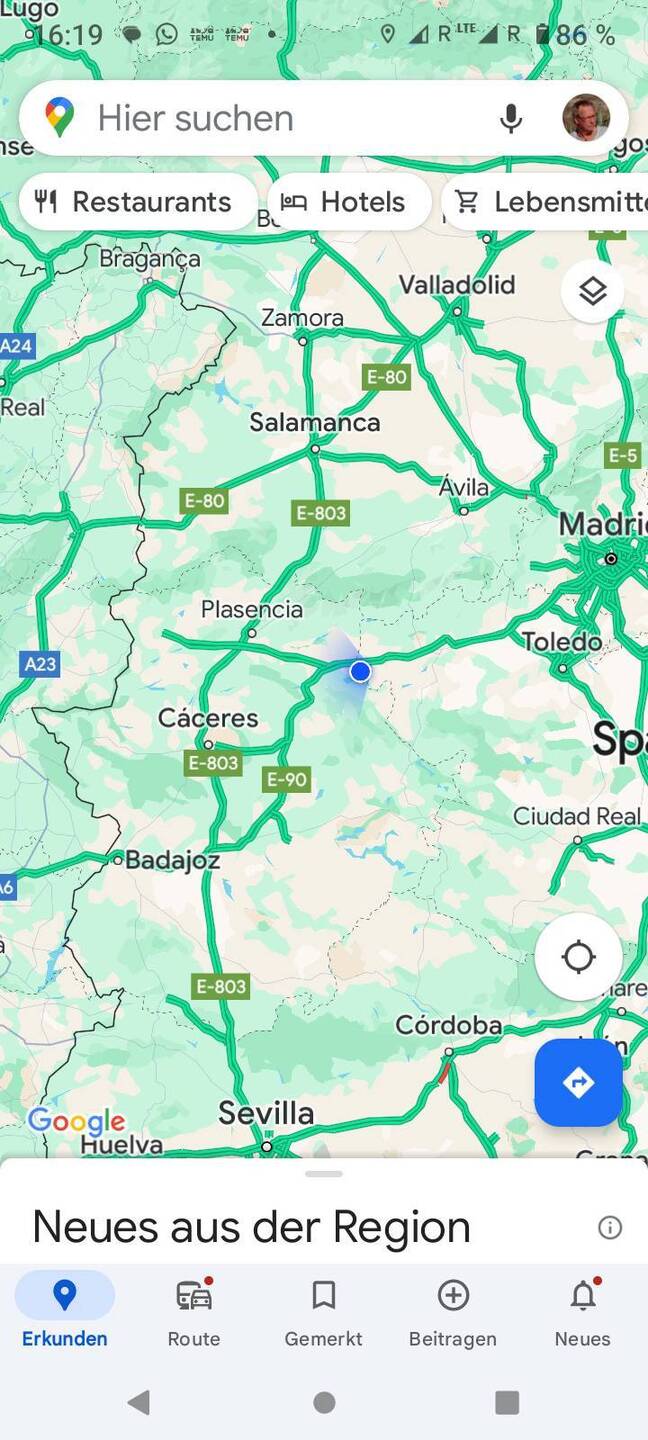Screen dimensions: 648x1440
Task: Open the profile avatar account menu
Action: tap(586, 118)
